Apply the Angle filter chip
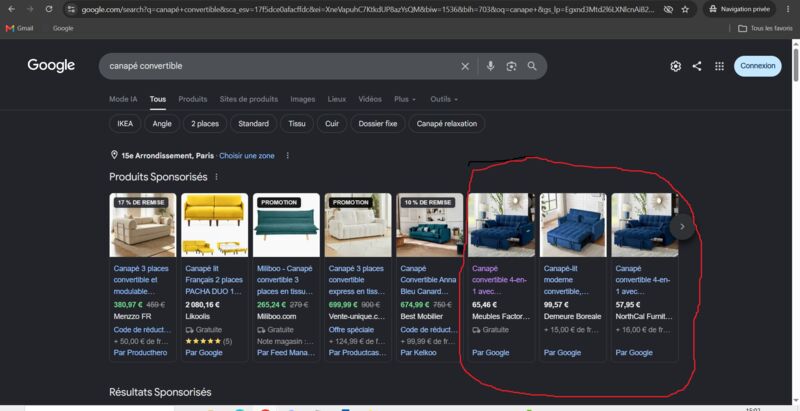This screenshot has width=800, height=411. 162,123
